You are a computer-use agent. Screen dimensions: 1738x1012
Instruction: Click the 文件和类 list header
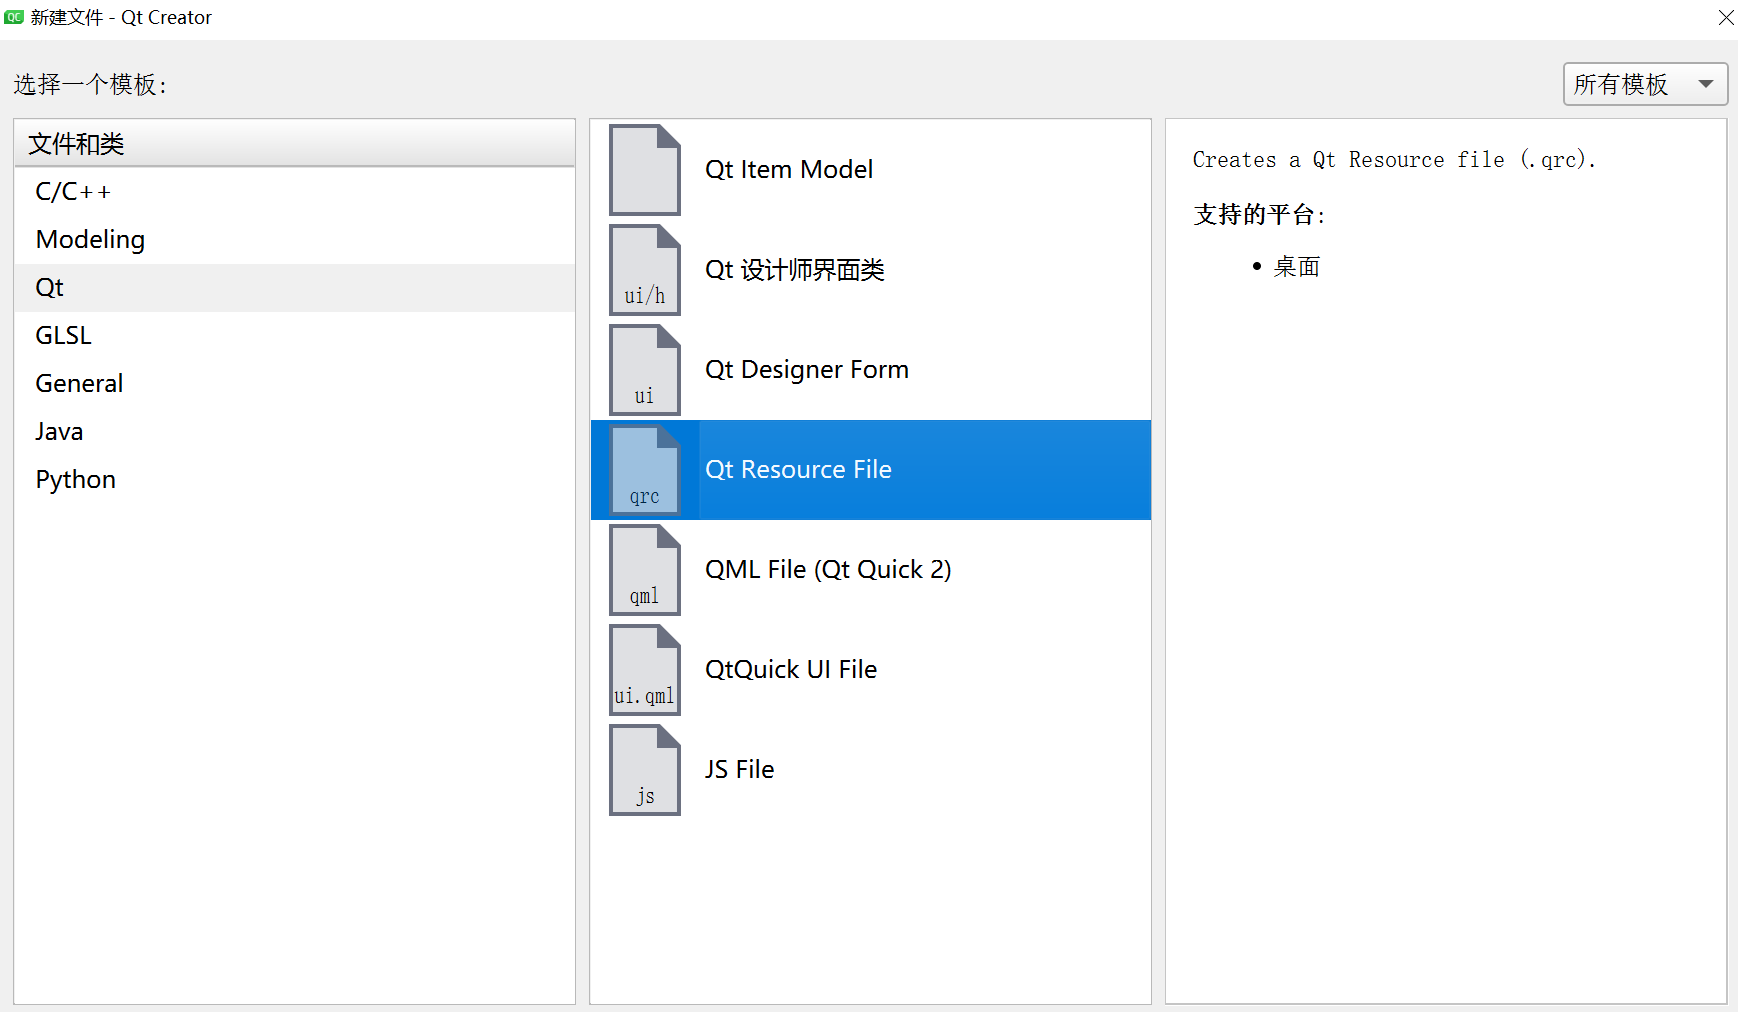(x=295, y=144)
